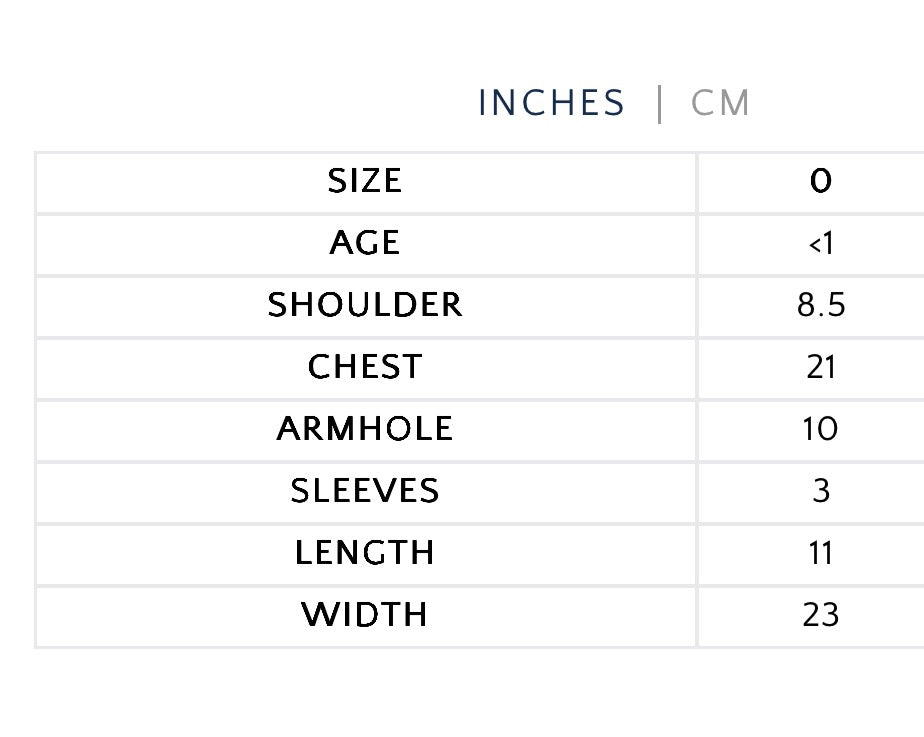Select the WIDTH row label

point(365,615)
